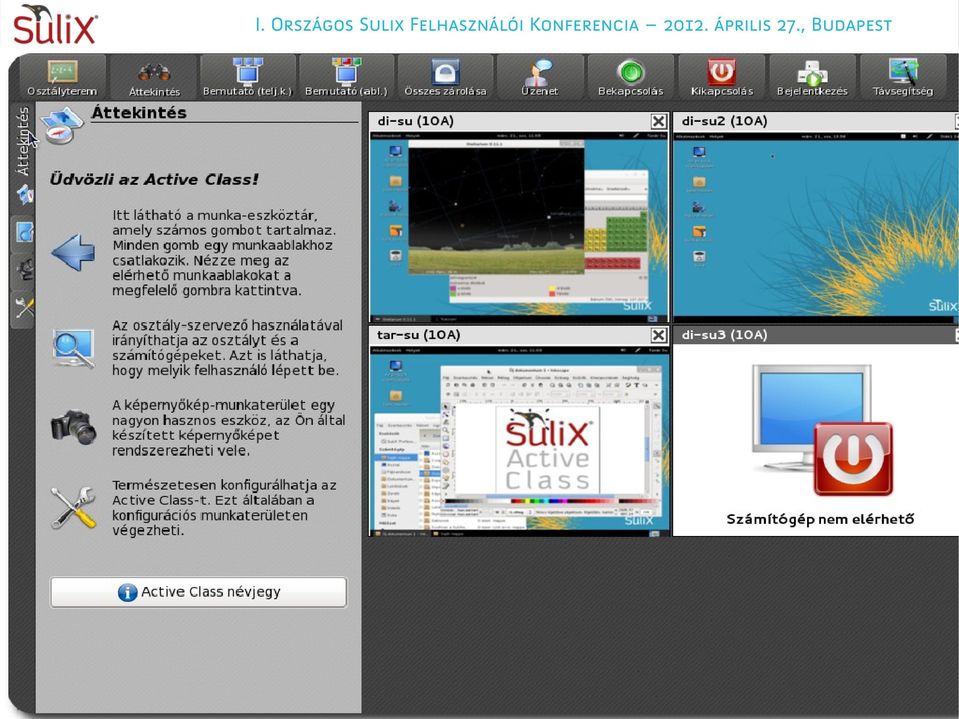Click the wrench and screwdriver icon
This screenshot has height=719, width=959.
[x=73, y=507]
